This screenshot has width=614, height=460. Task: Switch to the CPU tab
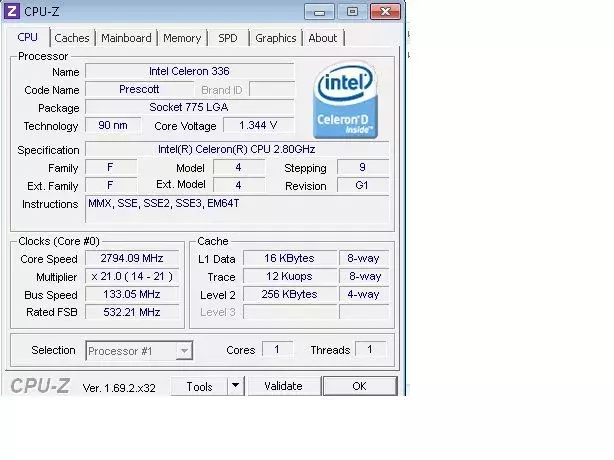[x=27, y=37]
